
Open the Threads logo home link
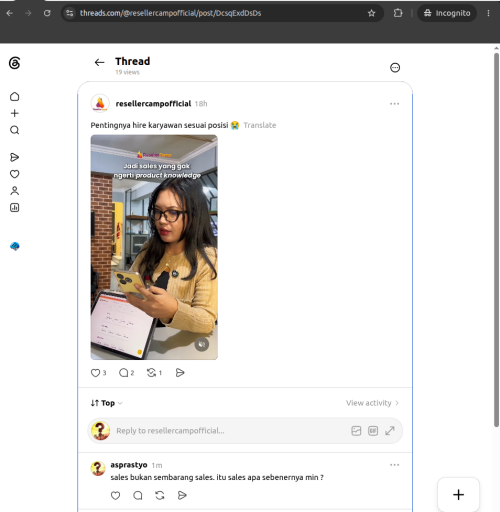[14, 63]
